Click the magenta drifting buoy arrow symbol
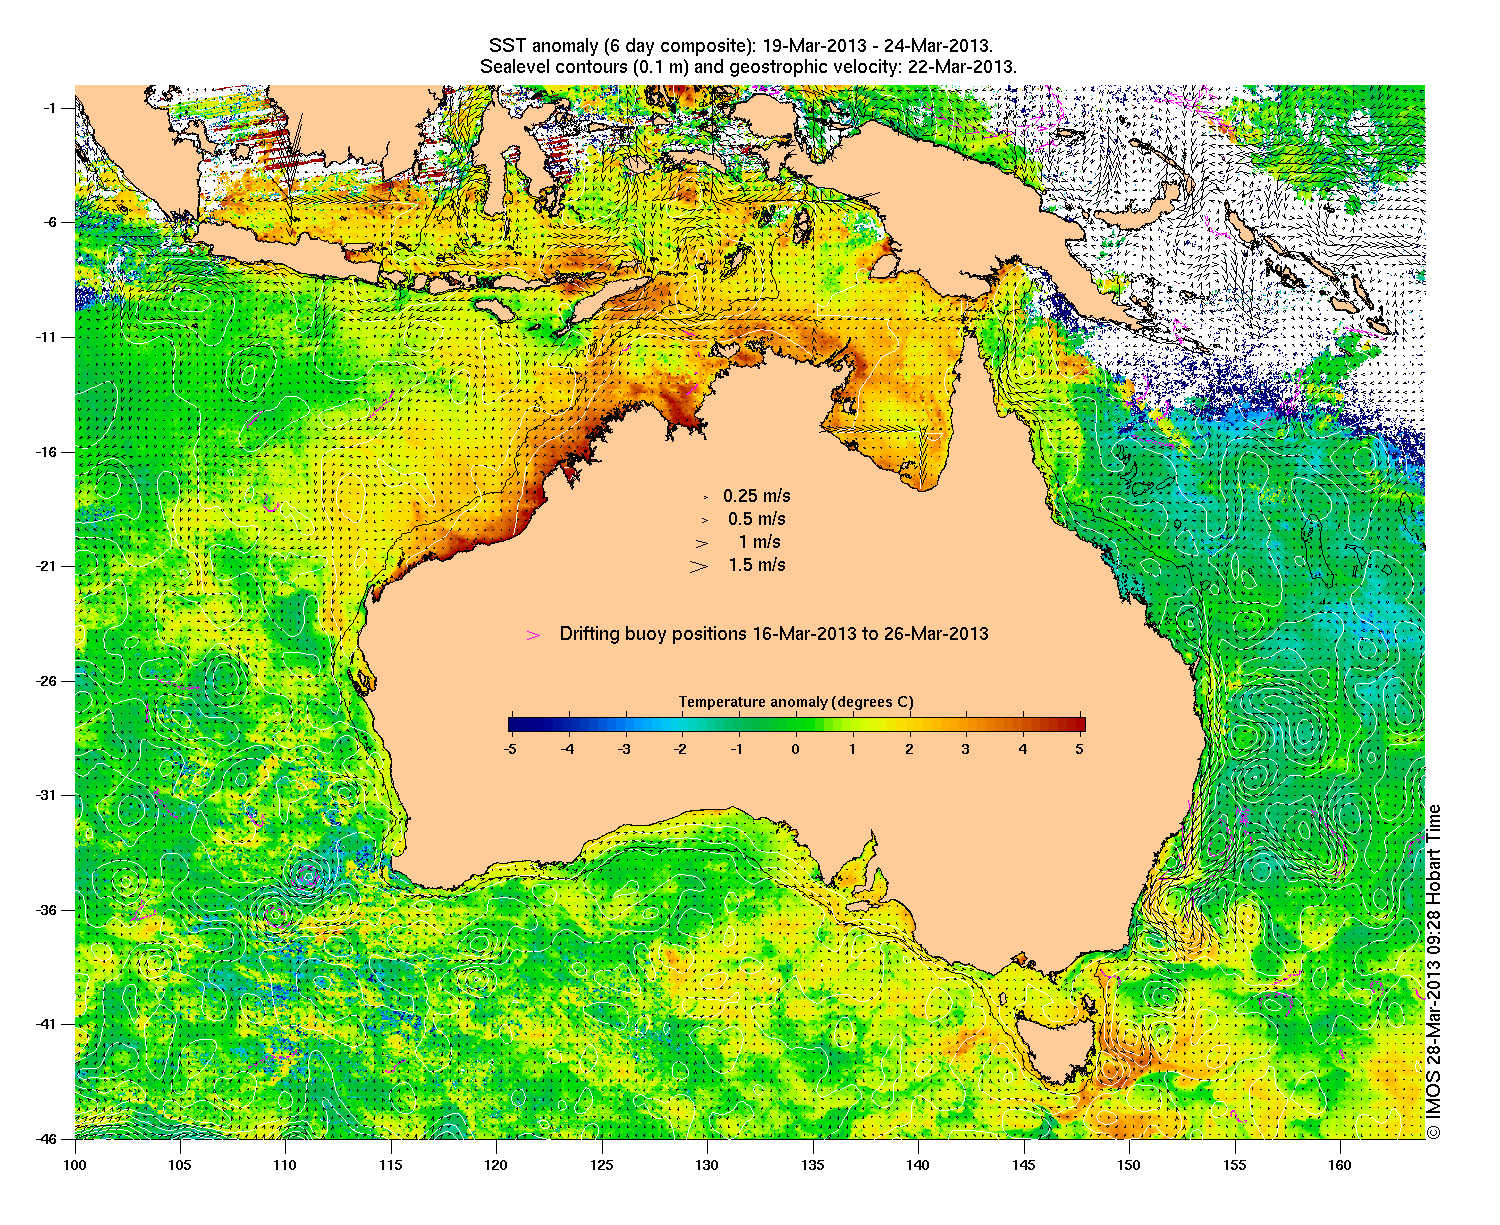Screen dimensions: 1500x1225 534,635
